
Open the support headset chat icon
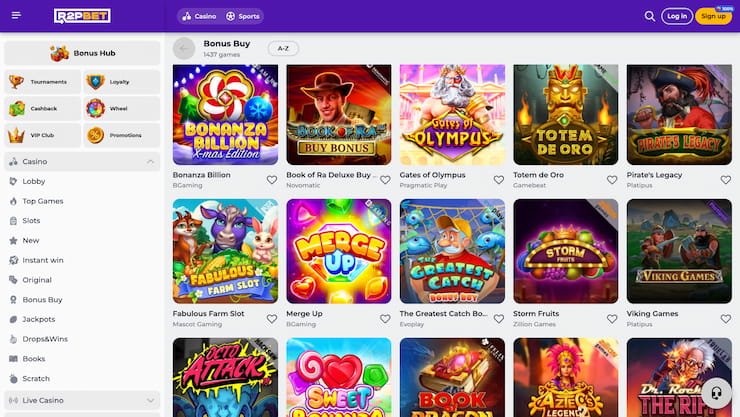[x=715, y=392]
